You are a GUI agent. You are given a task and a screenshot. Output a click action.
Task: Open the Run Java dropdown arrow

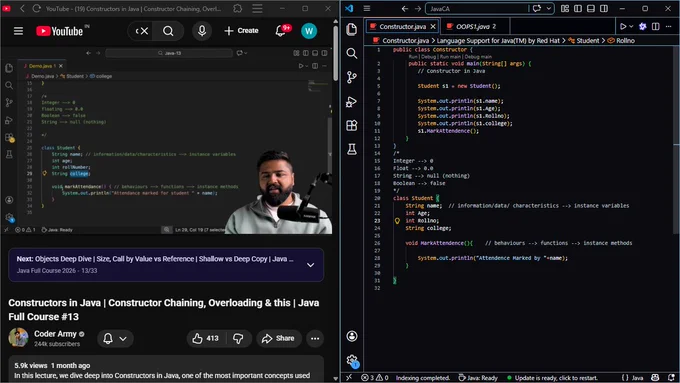631,26
